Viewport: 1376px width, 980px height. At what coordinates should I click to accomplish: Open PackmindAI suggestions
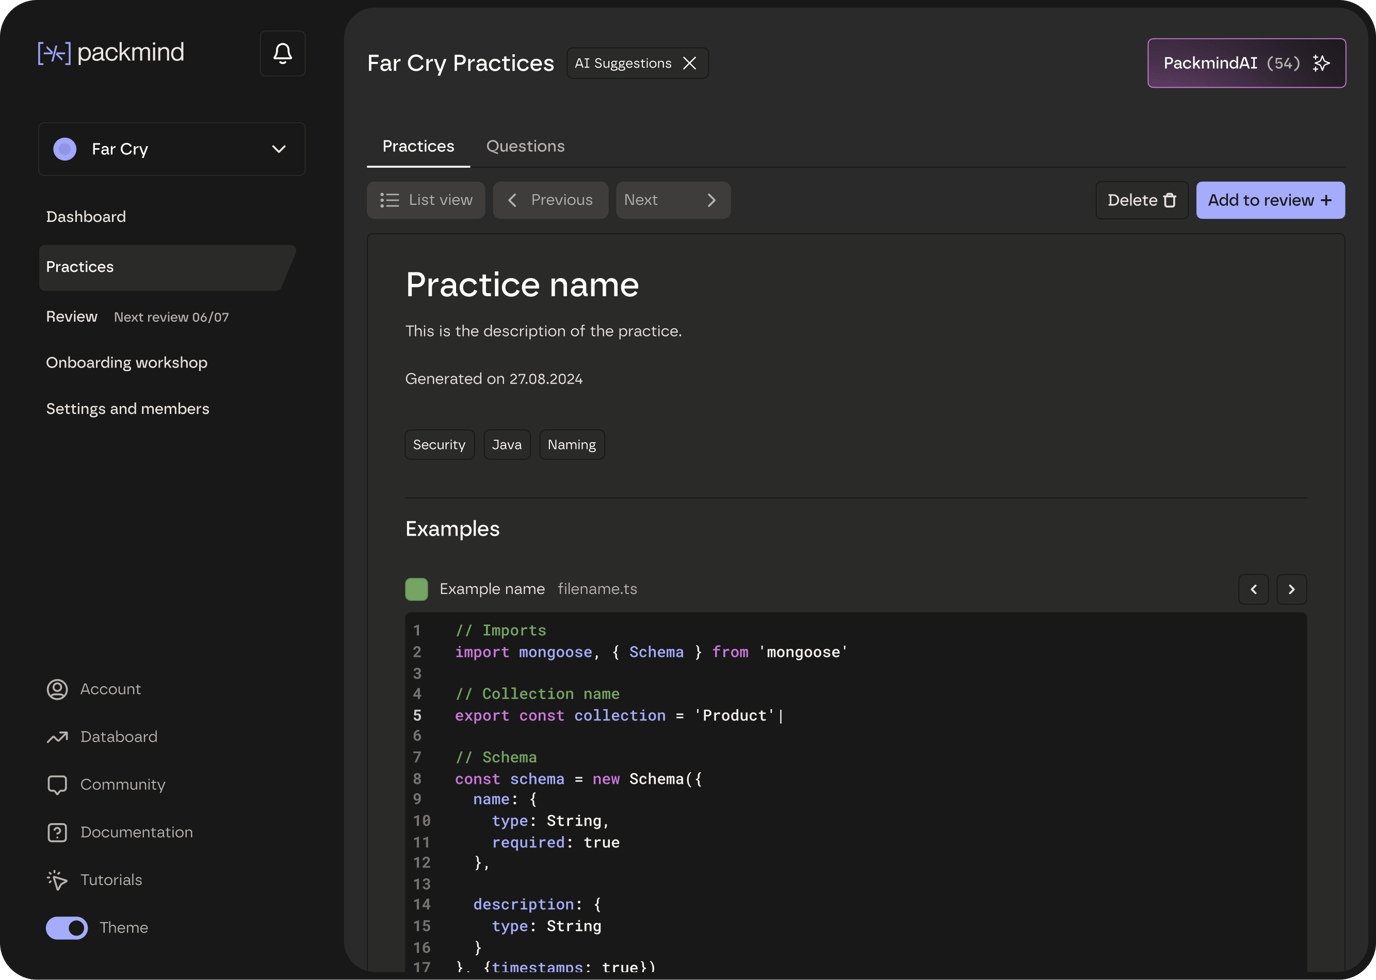(1246, 63)
